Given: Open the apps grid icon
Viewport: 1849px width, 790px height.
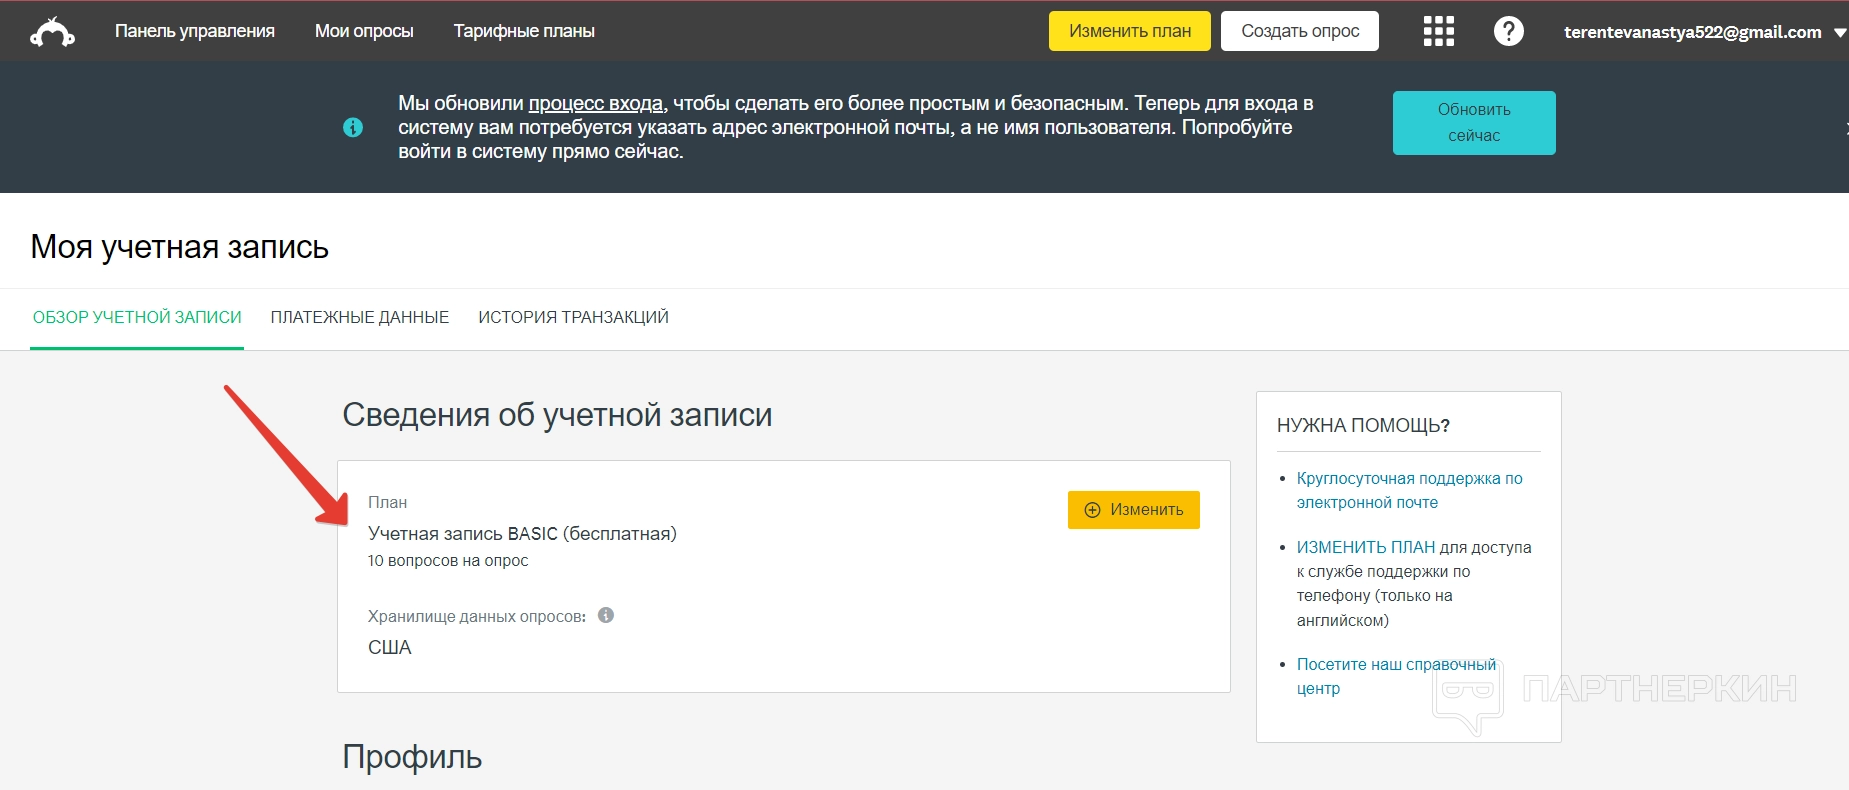Looking at the screenshot, I should pyautogui.click(x=1438, y=31).
